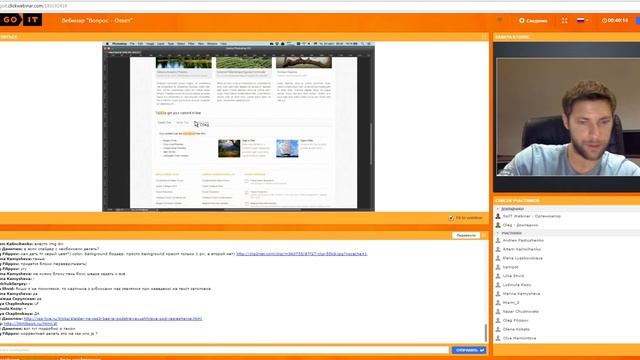Select participant 'kamool' in the list
This screenshot has height=360, width=640.
point(511,267)
